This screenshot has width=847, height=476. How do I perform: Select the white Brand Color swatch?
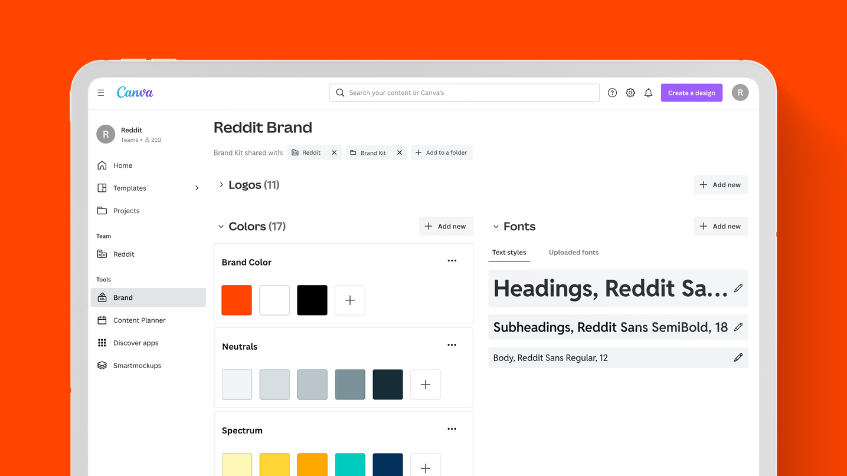(x=274, y=300)
